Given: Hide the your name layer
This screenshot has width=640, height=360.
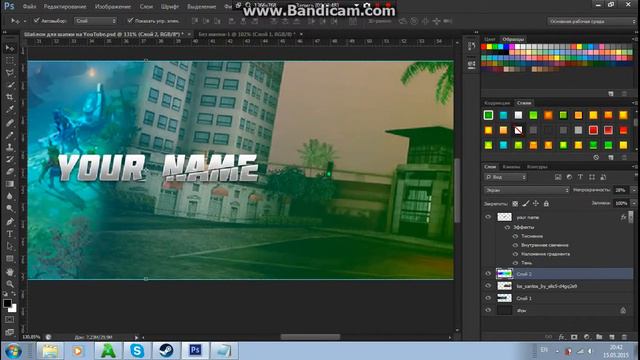Looking at the screenshot, I should [x=488, y=217].
